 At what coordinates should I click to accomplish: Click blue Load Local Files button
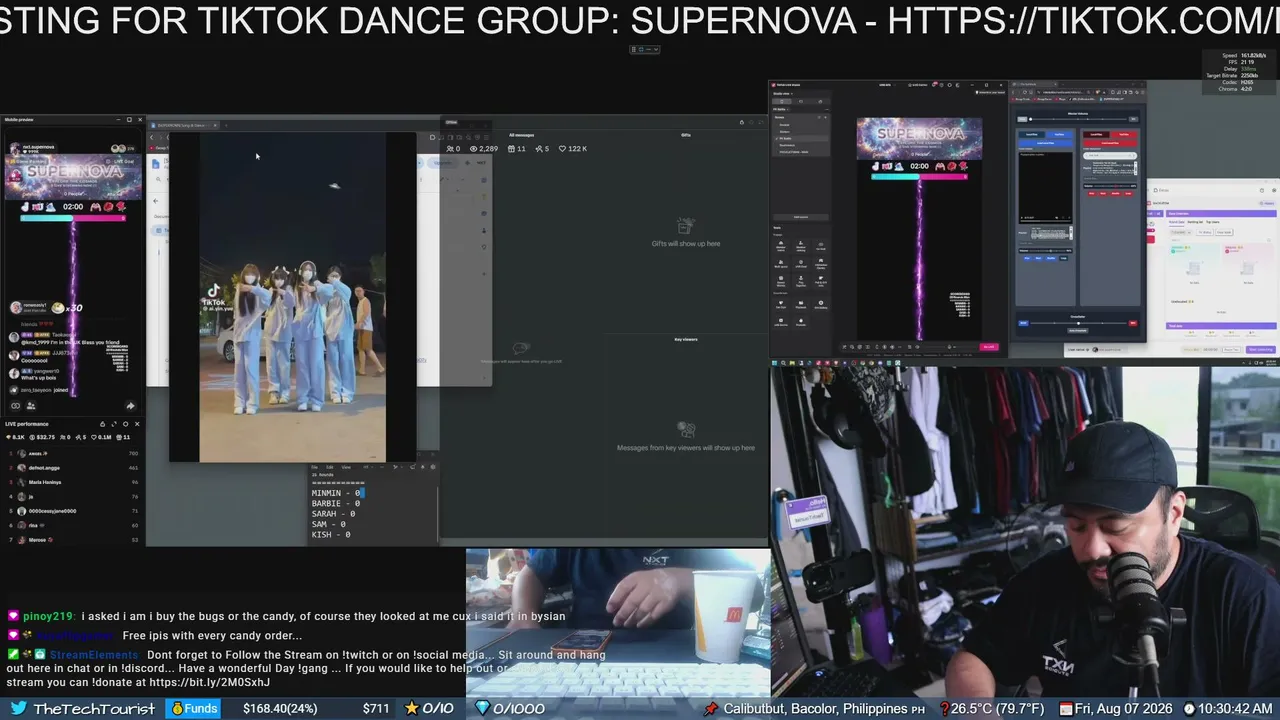click(x=1045, y=143)
